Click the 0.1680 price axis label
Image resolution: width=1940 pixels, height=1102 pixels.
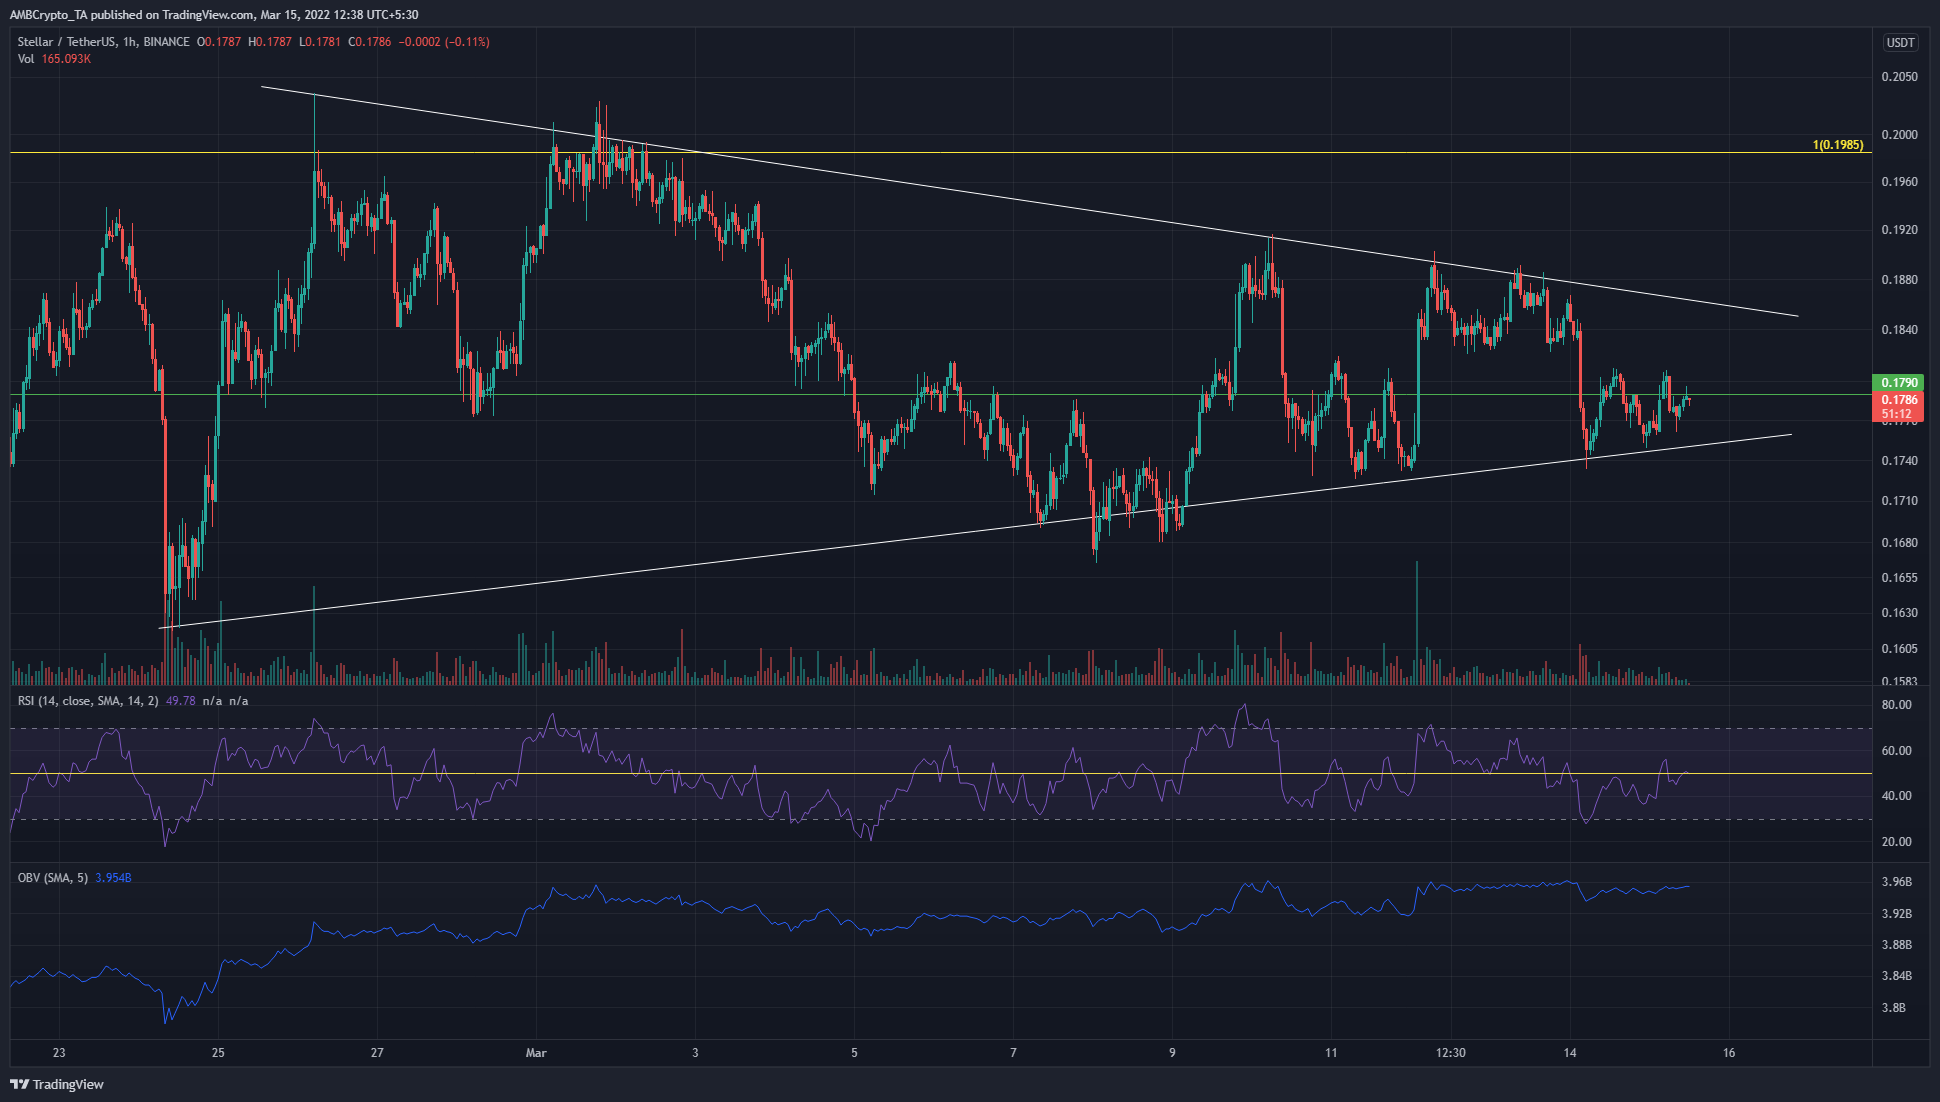(1899, 543)
